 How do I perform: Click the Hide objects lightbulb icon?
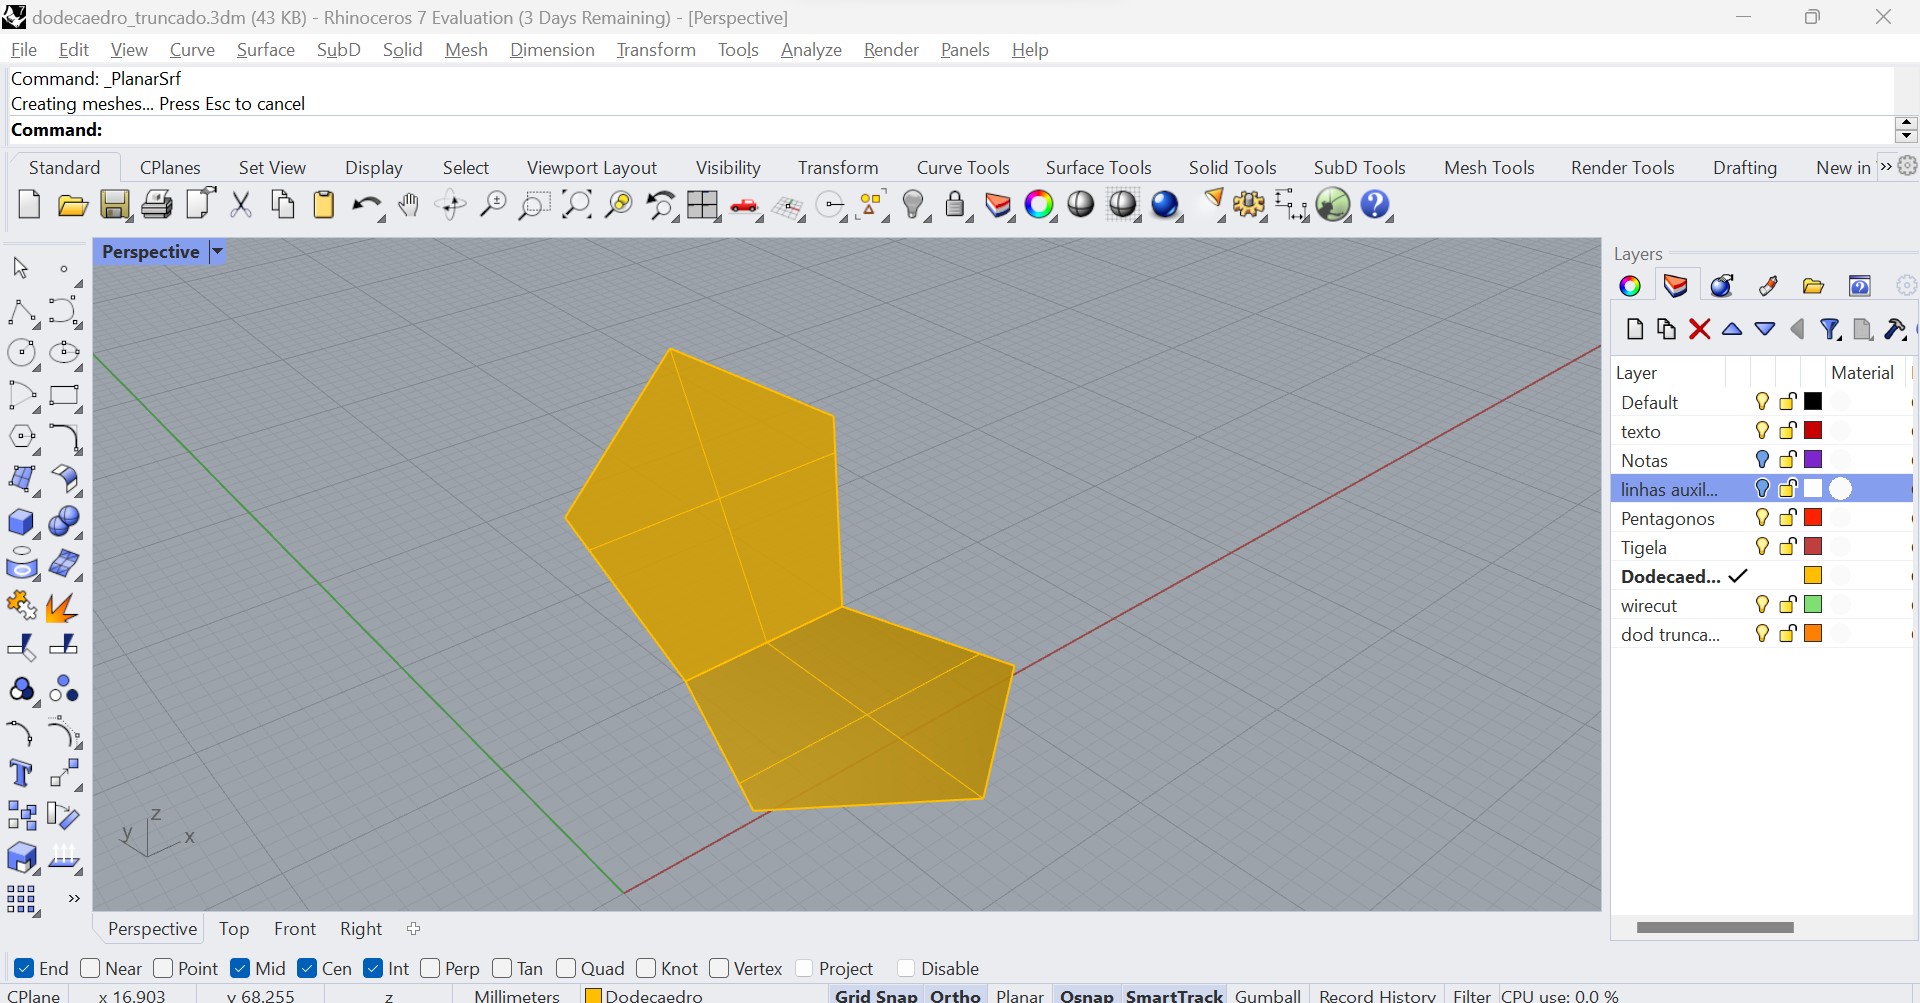913,205
